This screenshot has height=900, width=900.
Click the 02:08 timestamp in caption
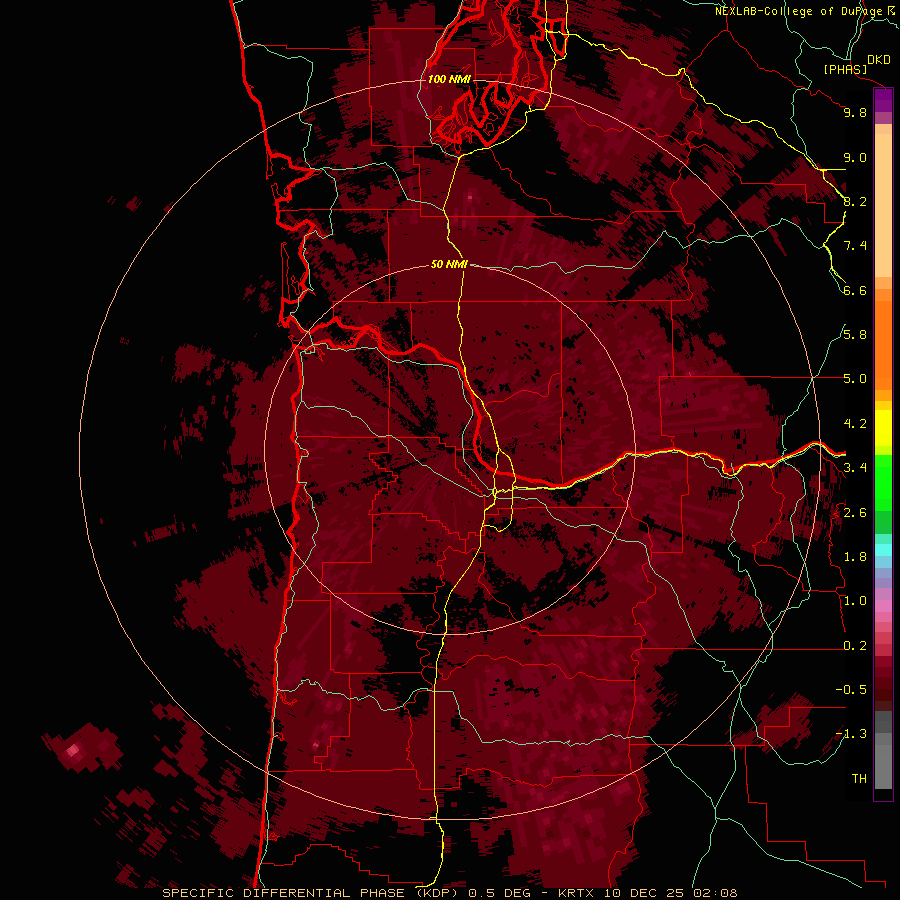(715, 893)
